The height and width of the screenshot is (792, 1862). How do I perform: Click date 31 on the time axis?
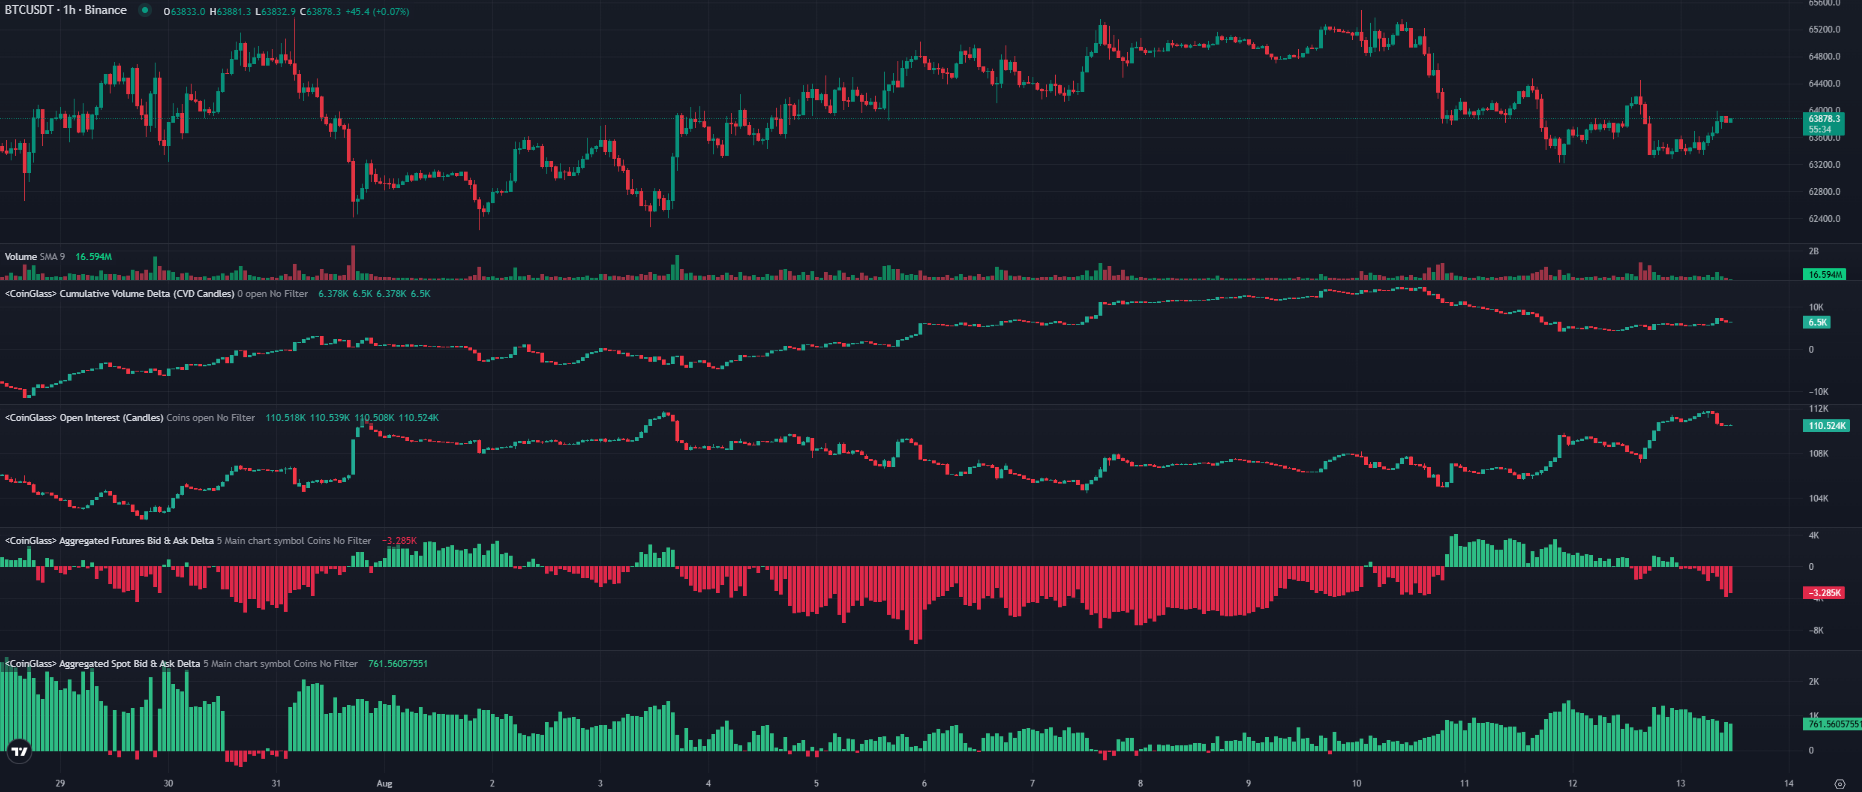(x=276, y=783)
